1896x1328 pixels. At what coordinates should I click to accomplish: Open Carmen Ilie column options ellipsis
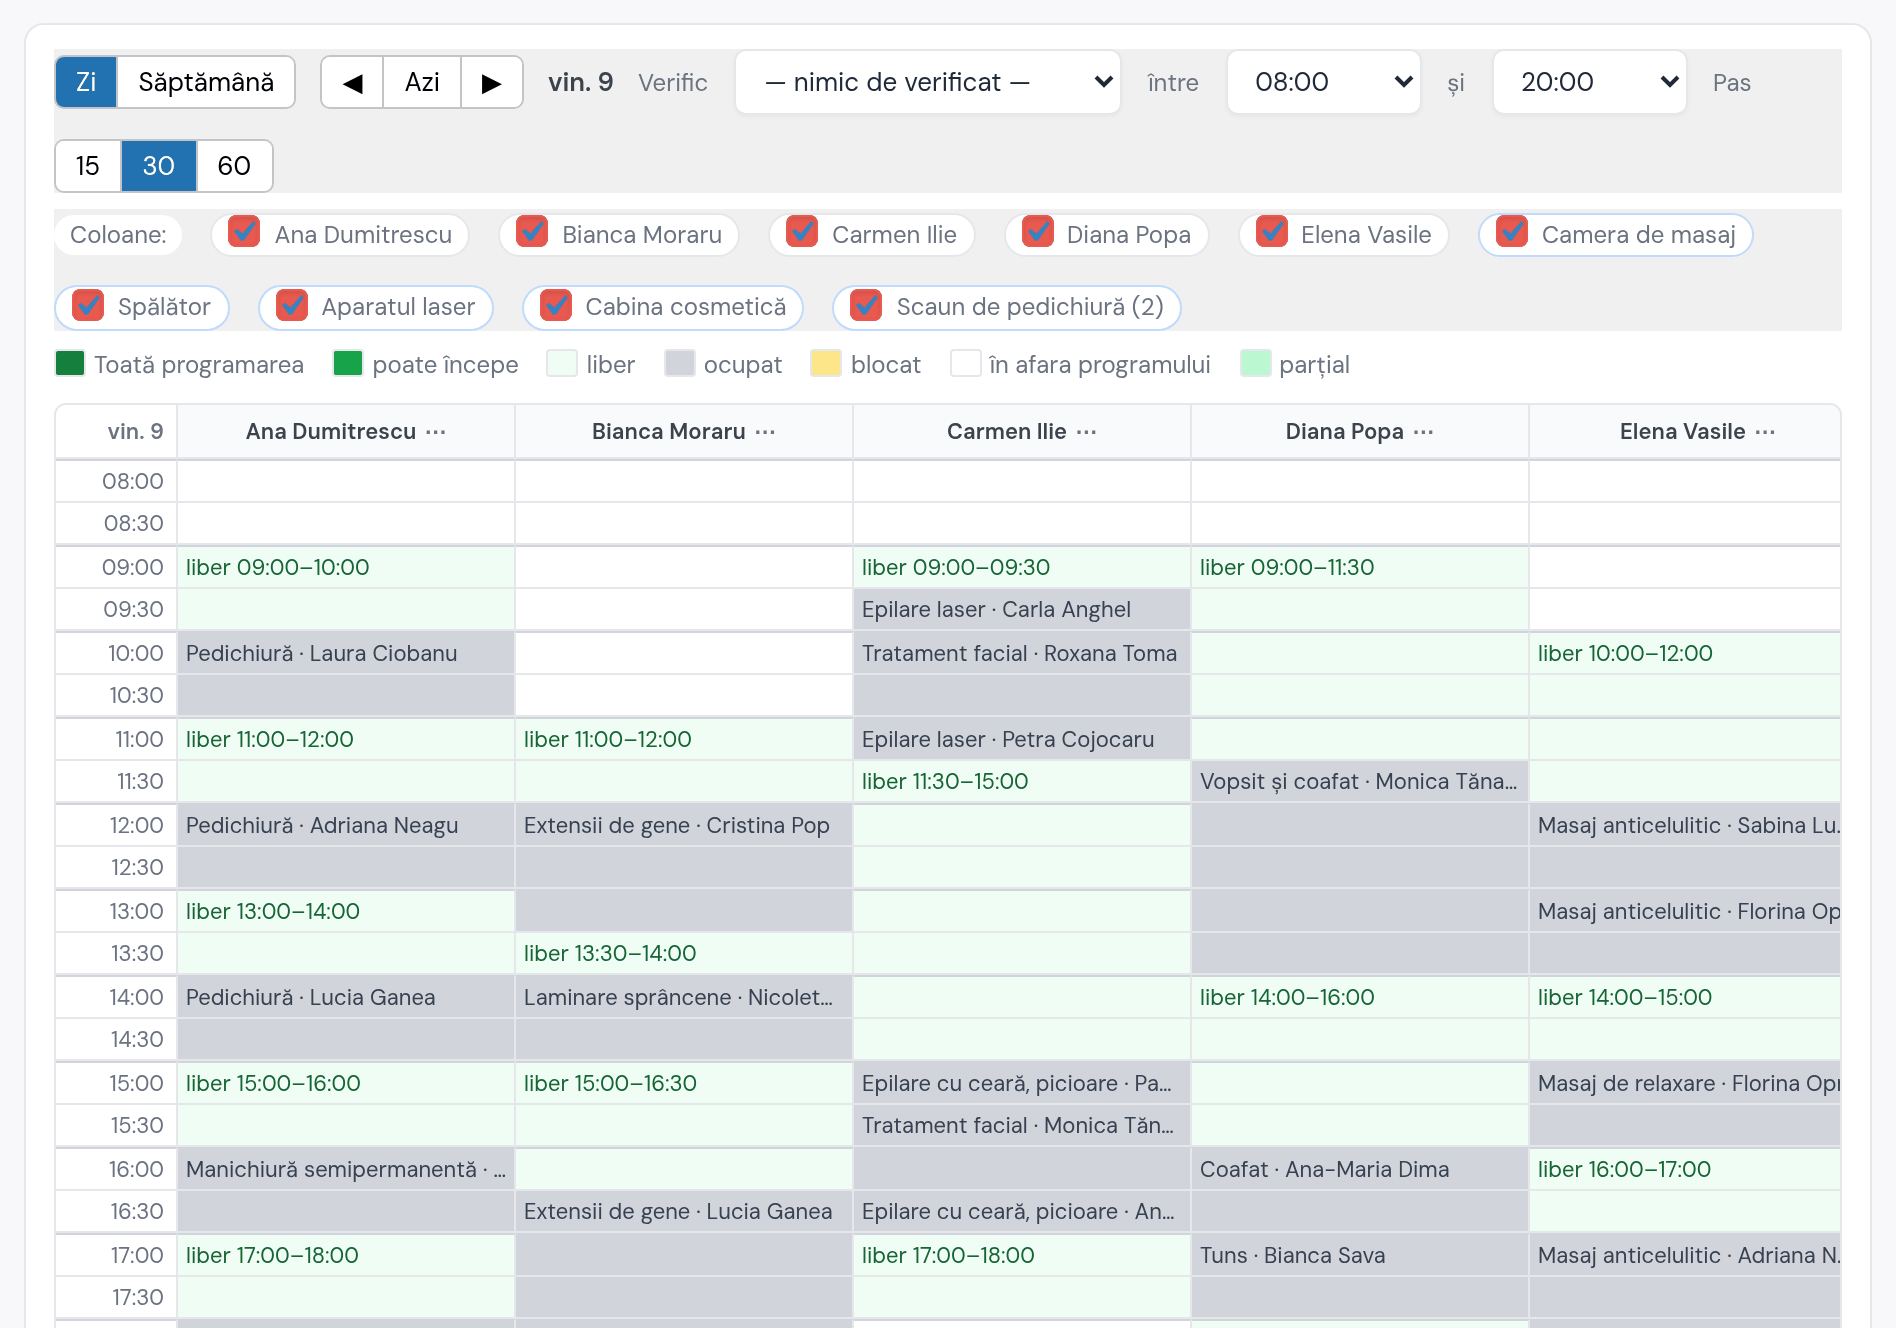(1087, 432)
